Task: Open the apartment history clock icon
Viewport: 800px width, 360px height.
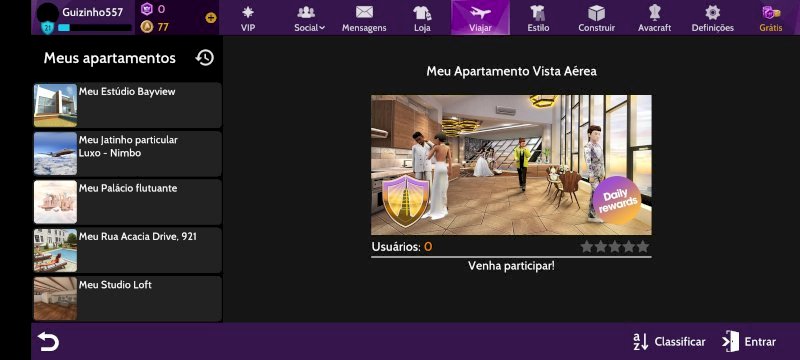Action: (205, 58)
